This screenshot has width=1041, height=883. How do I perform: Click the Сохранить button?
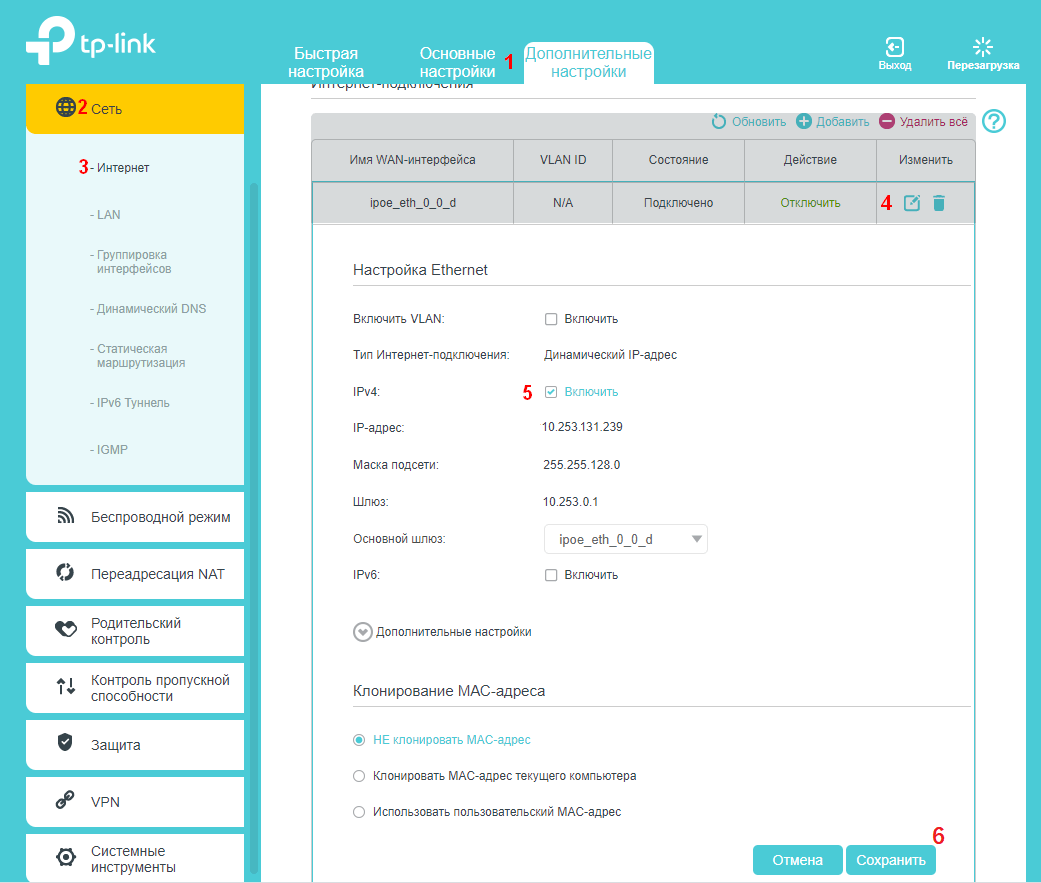click(891, 860)
